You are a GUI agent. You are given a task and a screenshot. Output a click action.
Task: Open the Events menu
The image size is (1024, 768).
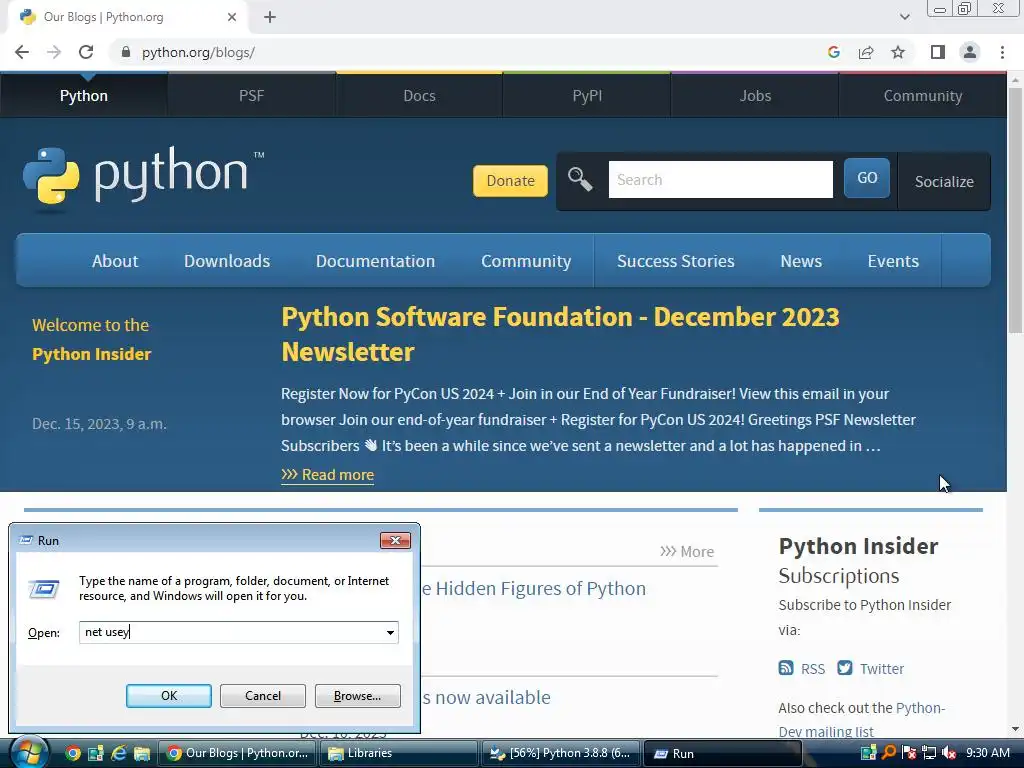(x=893, y=261)
